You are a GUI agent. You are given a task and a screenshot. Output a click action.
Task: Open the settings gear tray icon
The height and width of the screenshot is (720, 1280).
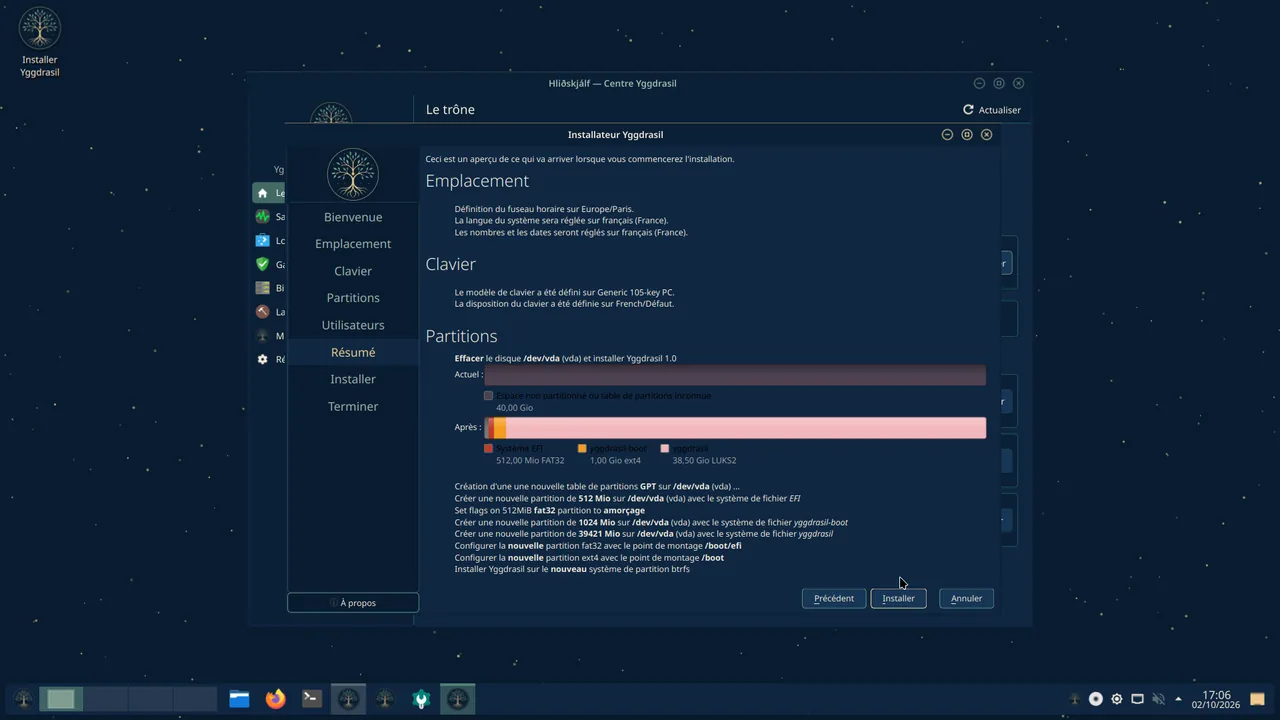pos(1117,699)
